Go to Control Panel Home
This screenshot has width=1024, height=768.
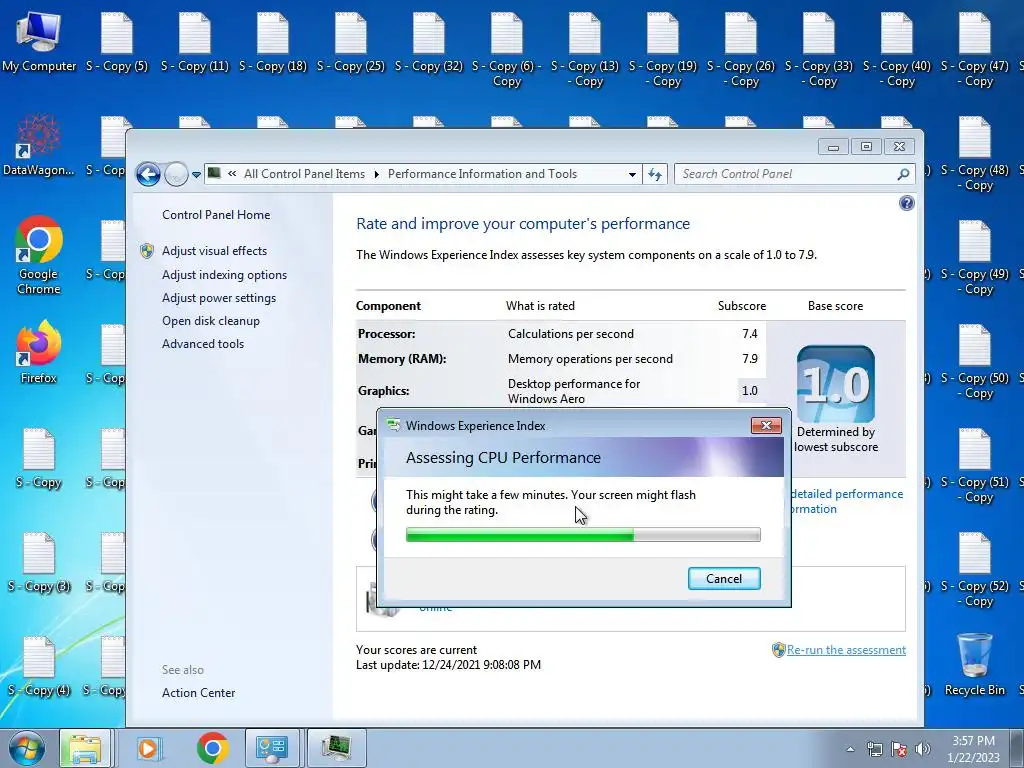[216, 215]
